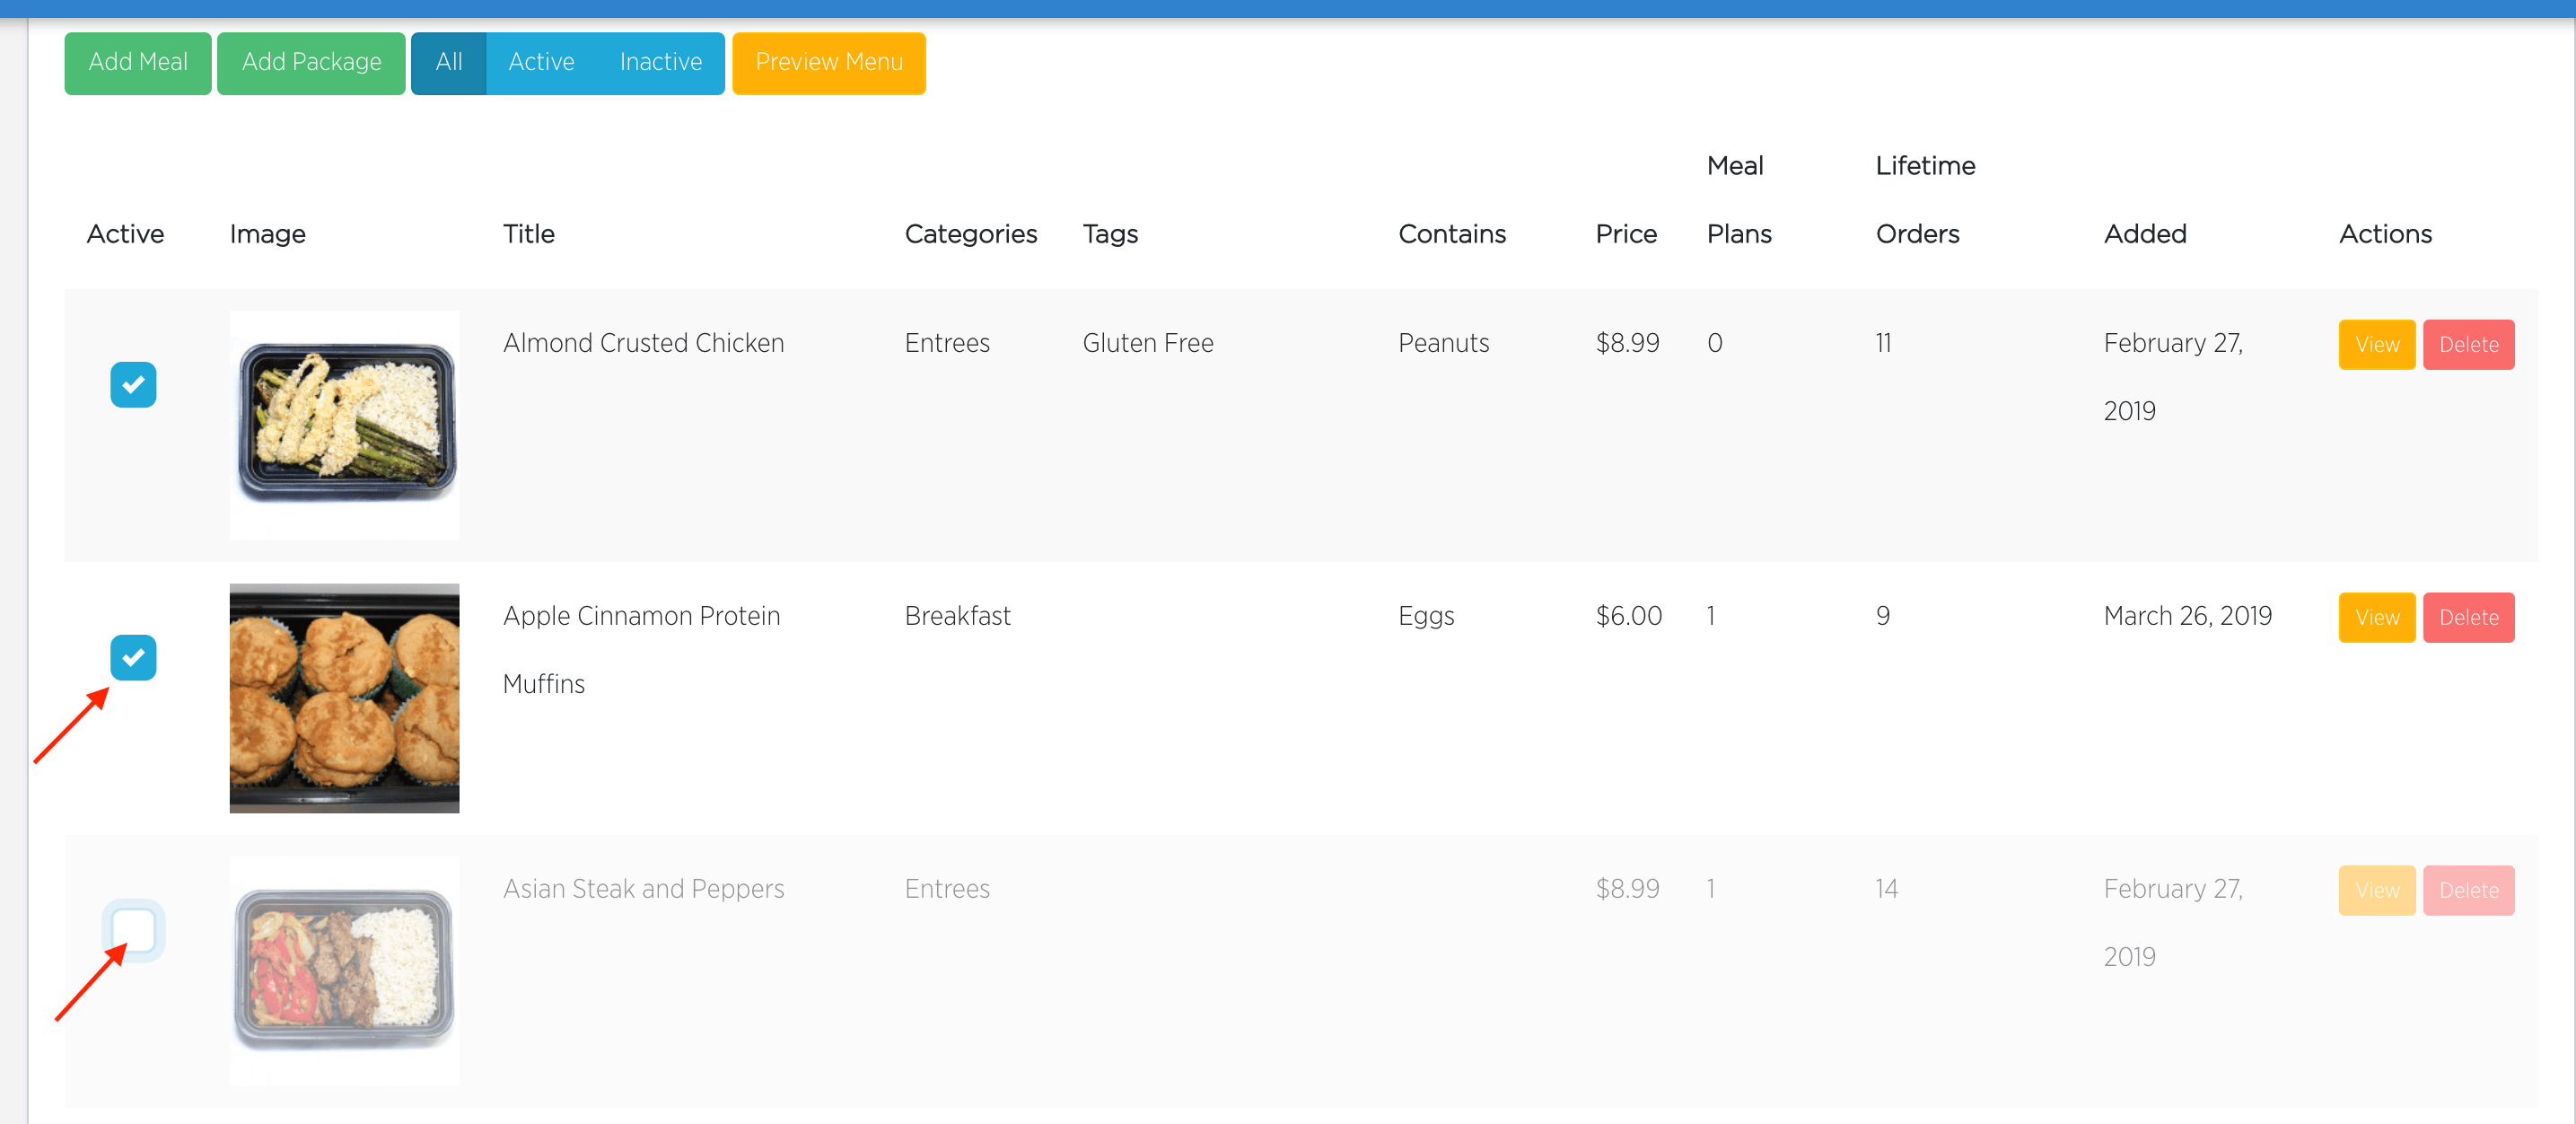View the Apple Cinnamon Protein Muffins meal
The height and width of the screenshot is (1124, 2576).
2377,618
